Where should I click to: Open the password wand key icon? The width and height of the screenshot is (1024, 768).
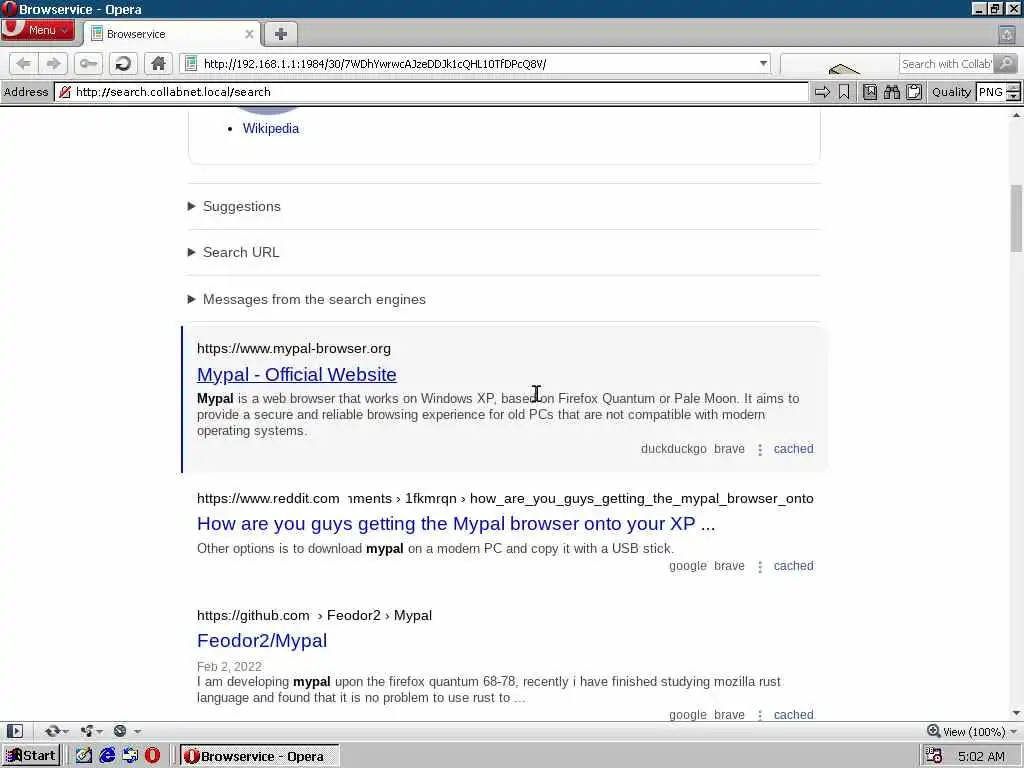pyautogui.click(x=88, y=63)
